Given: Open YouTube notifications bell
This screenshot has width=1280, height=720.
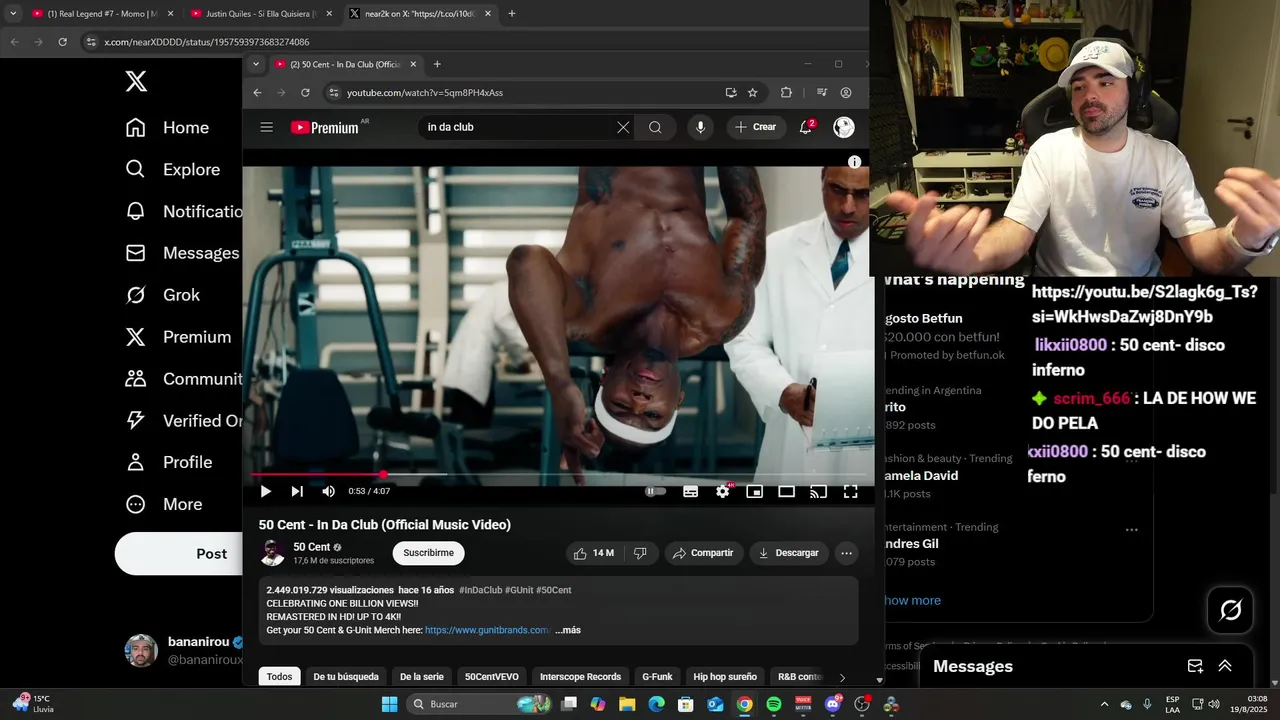Looking at the screenshot, I should coord(806,127).
